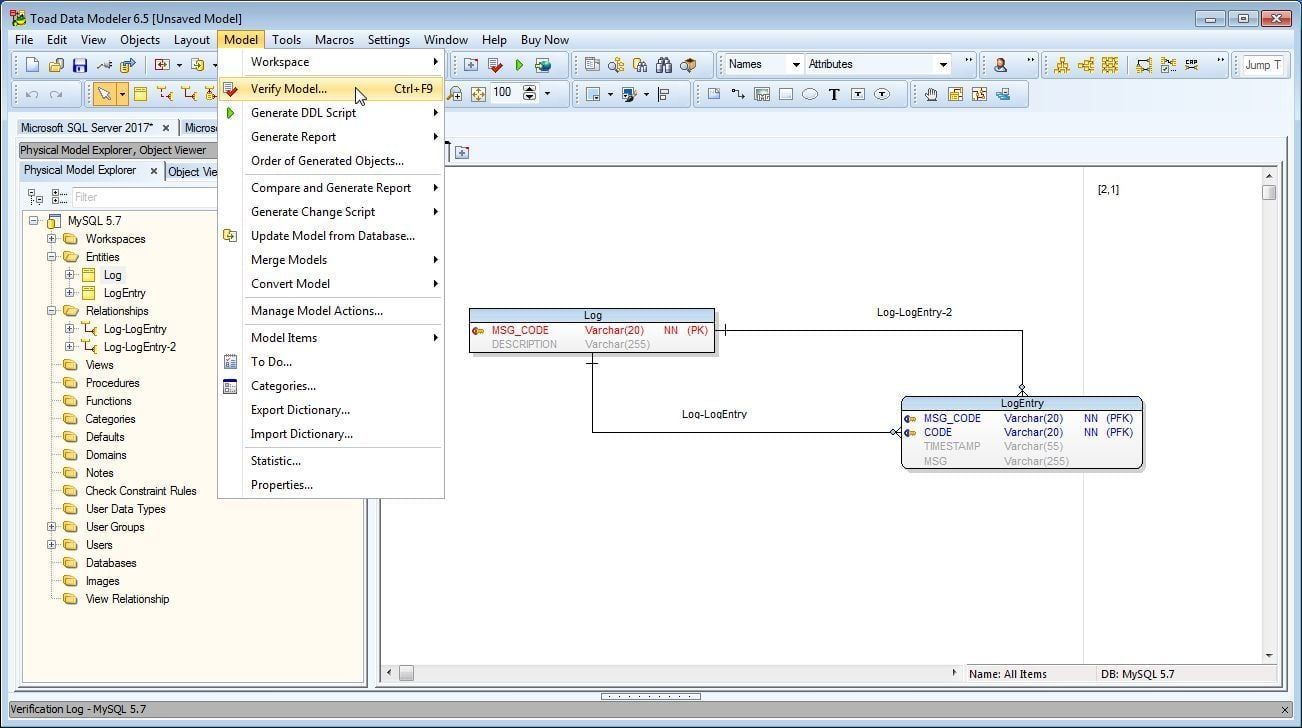This screenshot has width=1302, height=728.
Task: Click the green Generate DDL play icon
Action: point(519,65)
